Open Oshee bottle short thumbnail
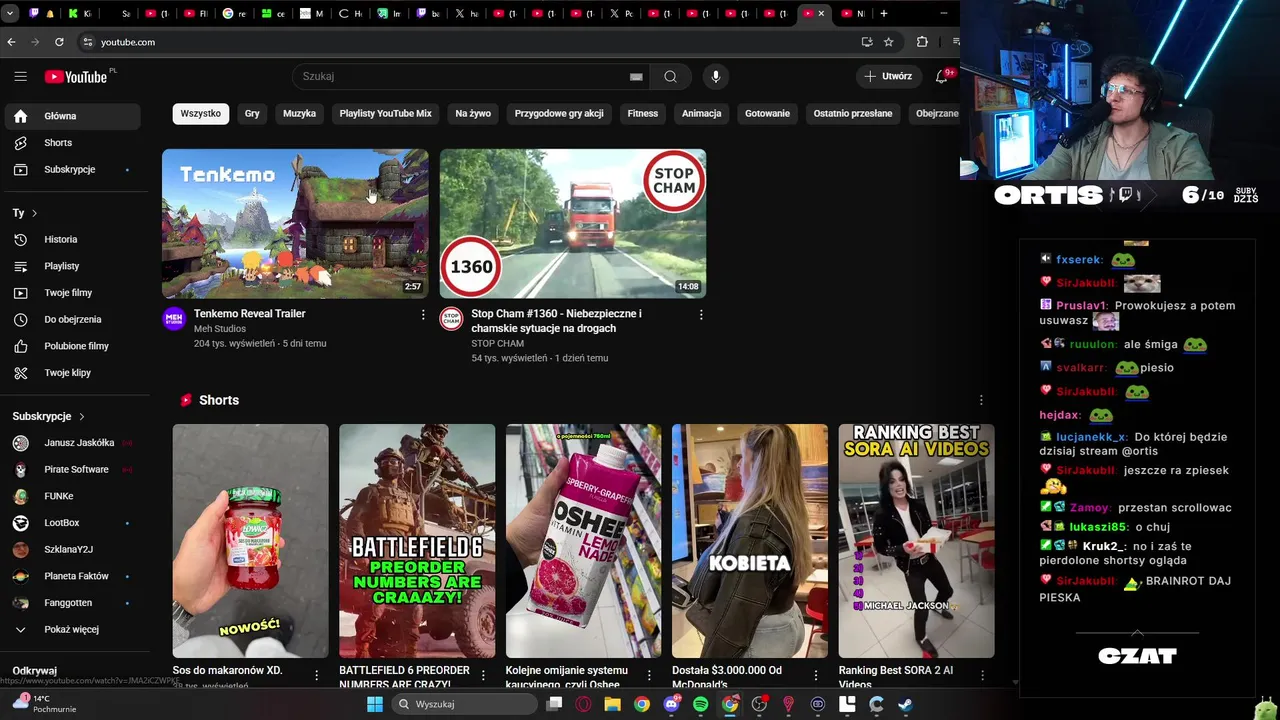 click(583, 540)
